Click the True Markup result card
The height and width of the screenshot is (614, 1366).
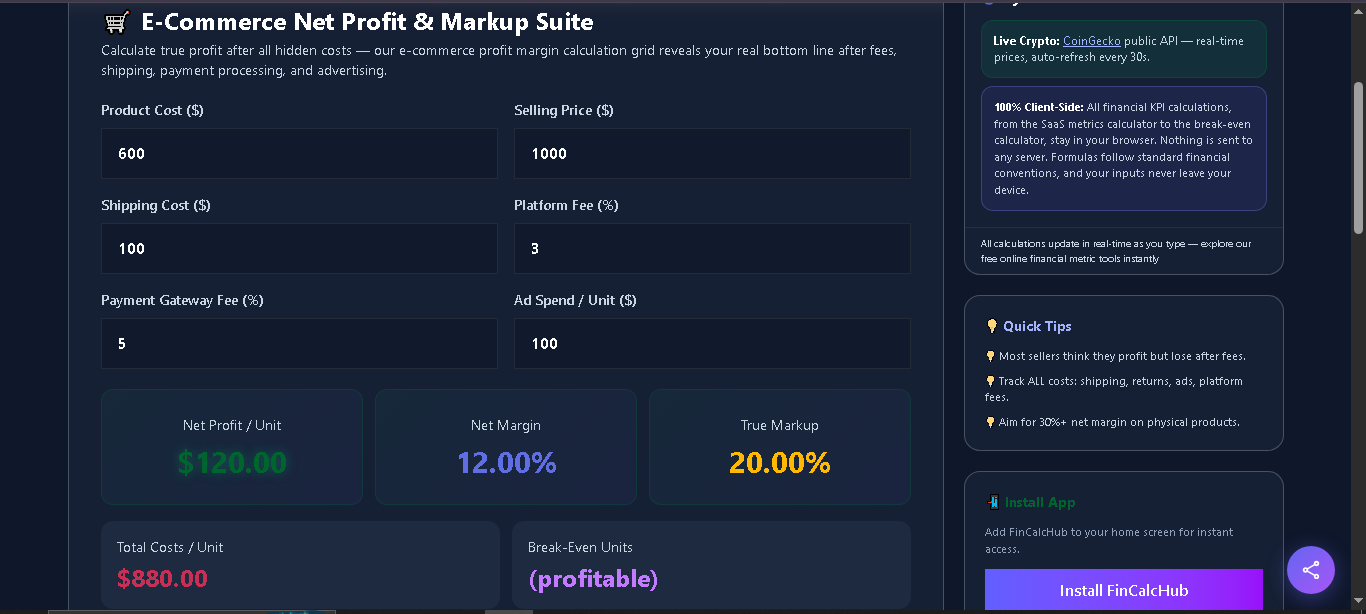780,447
